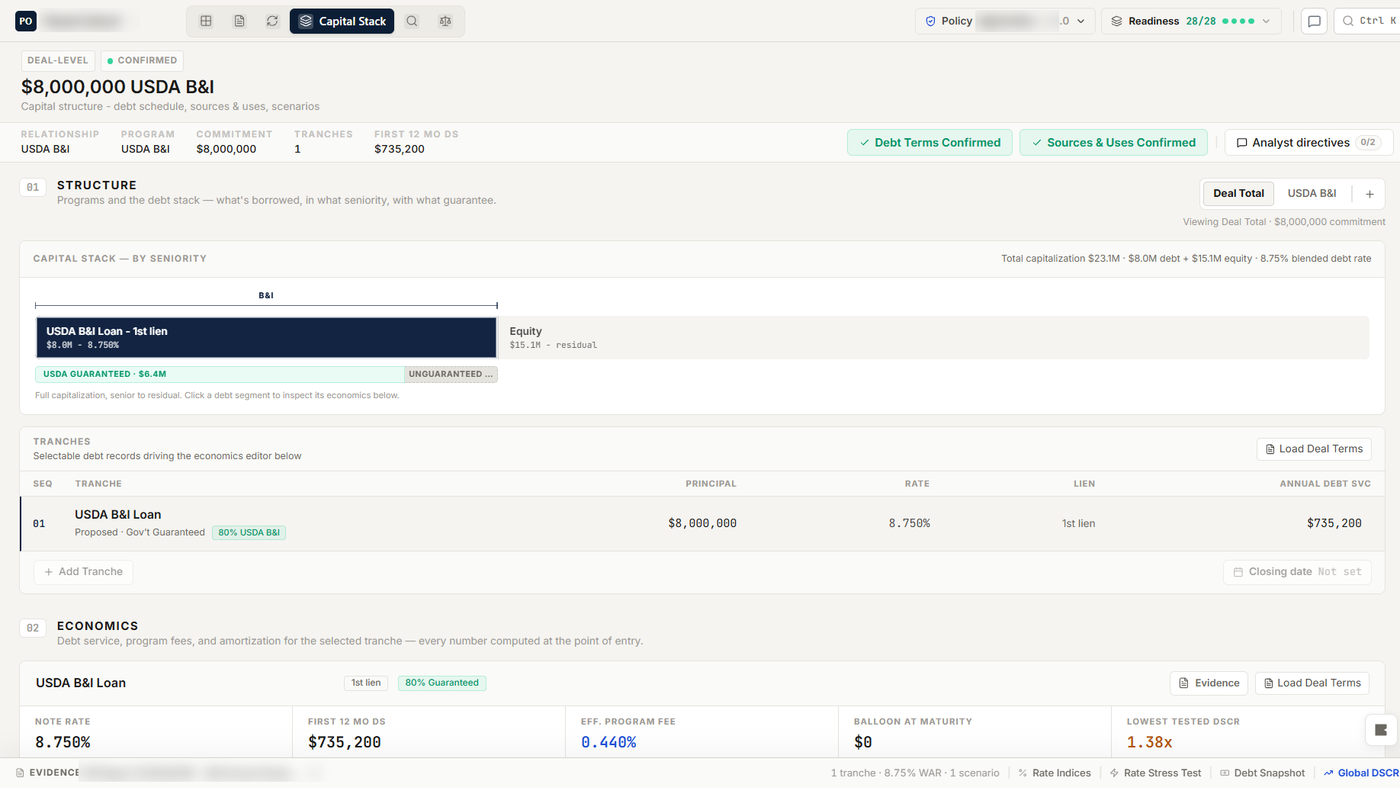Image resolution: width=1400 pixels, height=788 pixels.
Task: Set the Closing date field
Action: pos(1297,572)
